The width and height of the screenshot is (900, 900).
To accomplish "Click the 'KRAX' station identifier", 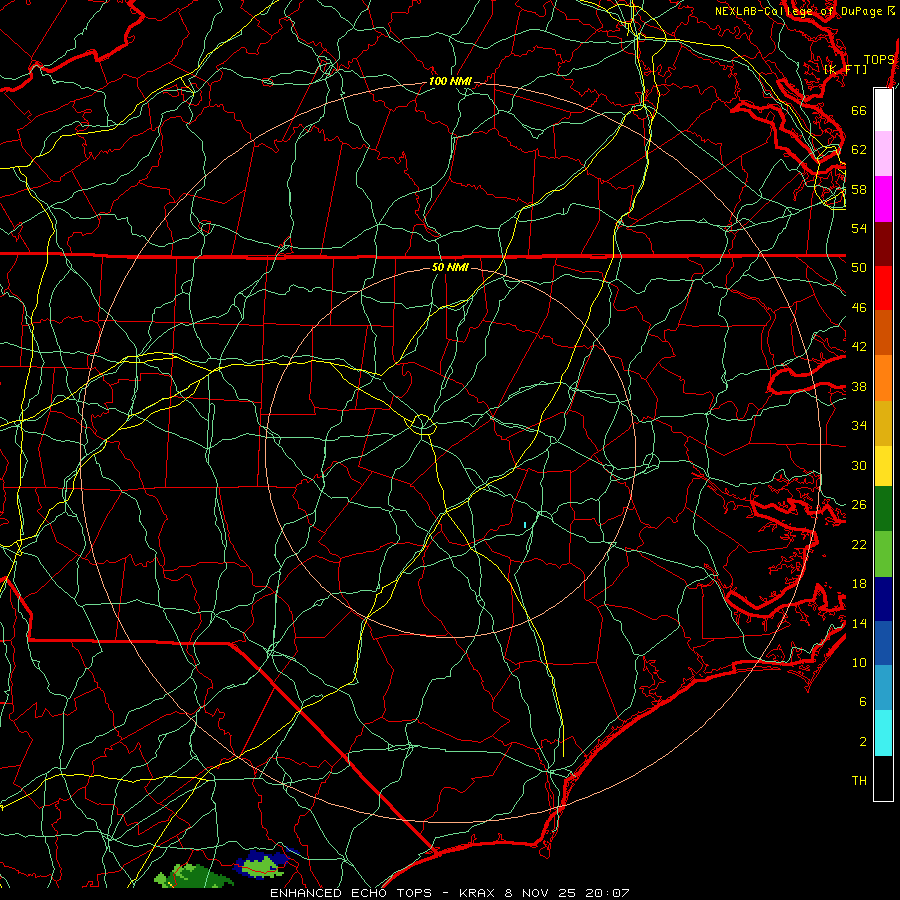I will [477, 893].
